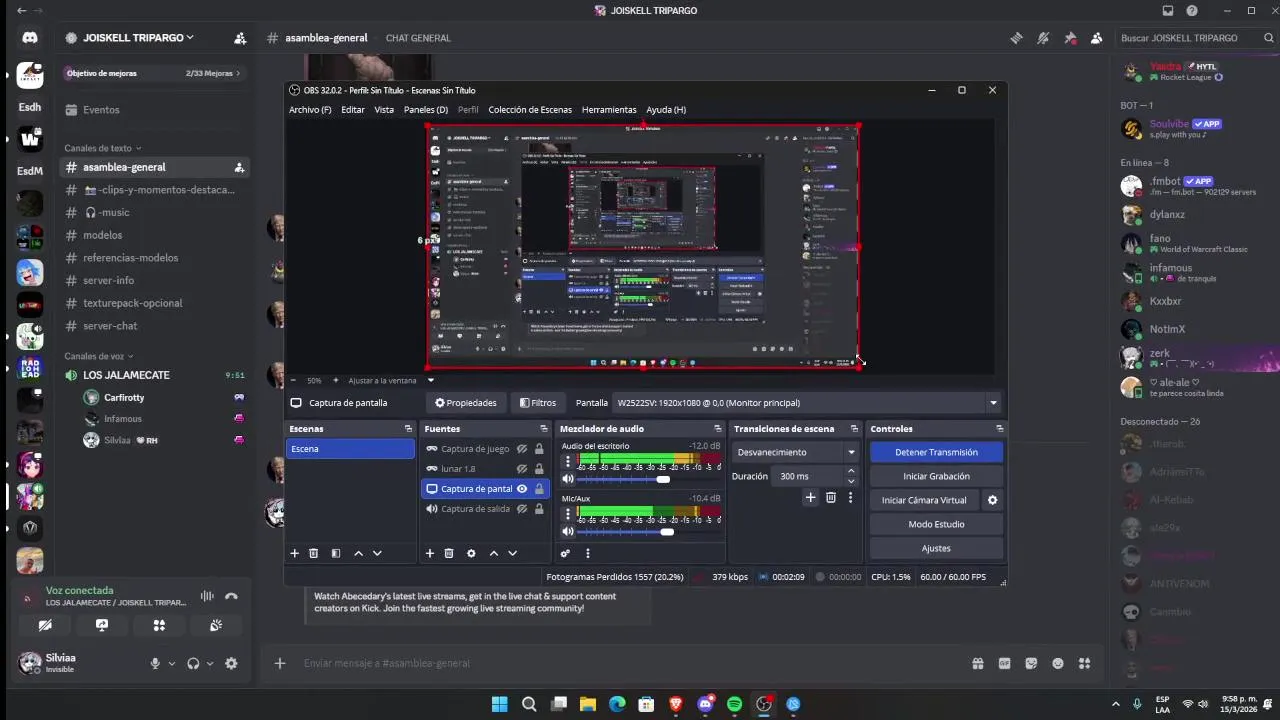Add a new source in Fuentes panel

coord(430,553)
